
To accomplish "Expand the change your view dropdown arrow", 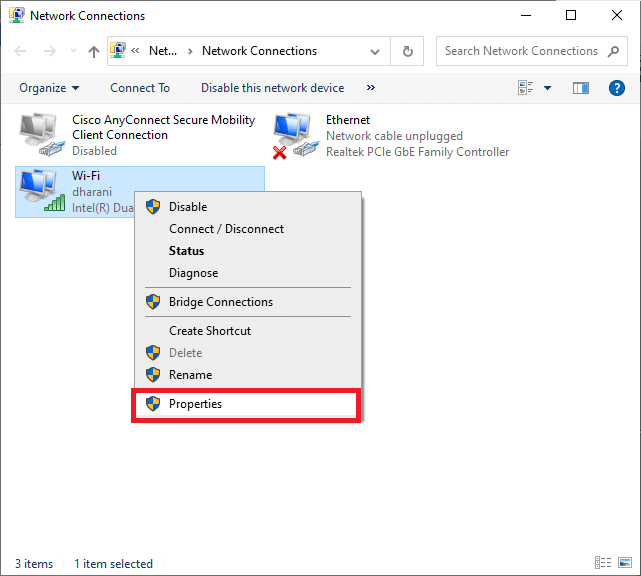I will [547, 88].
